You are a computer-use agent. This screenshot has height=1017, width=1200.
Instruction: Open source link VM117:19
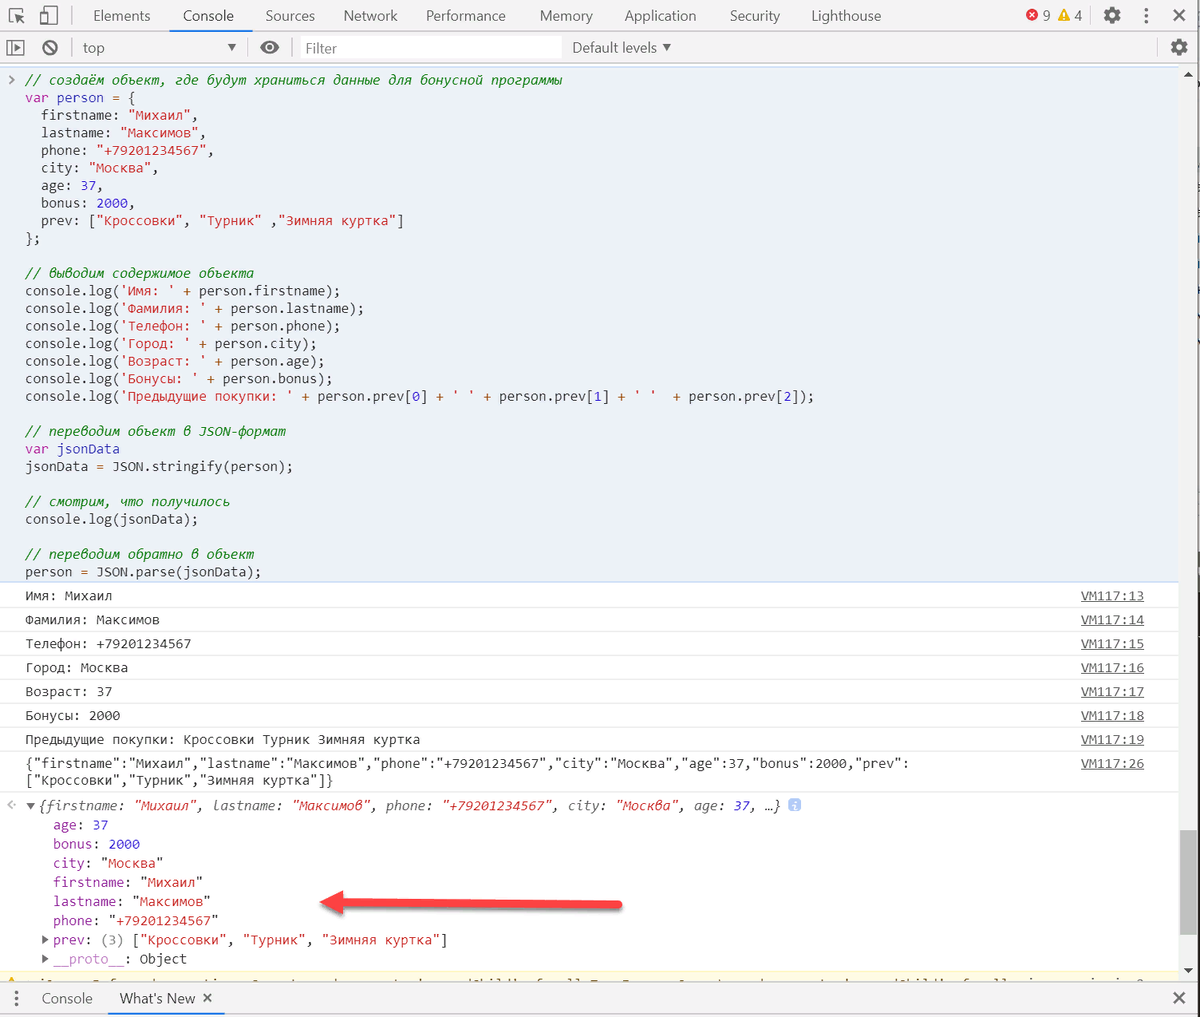(x=1112, y=740)
